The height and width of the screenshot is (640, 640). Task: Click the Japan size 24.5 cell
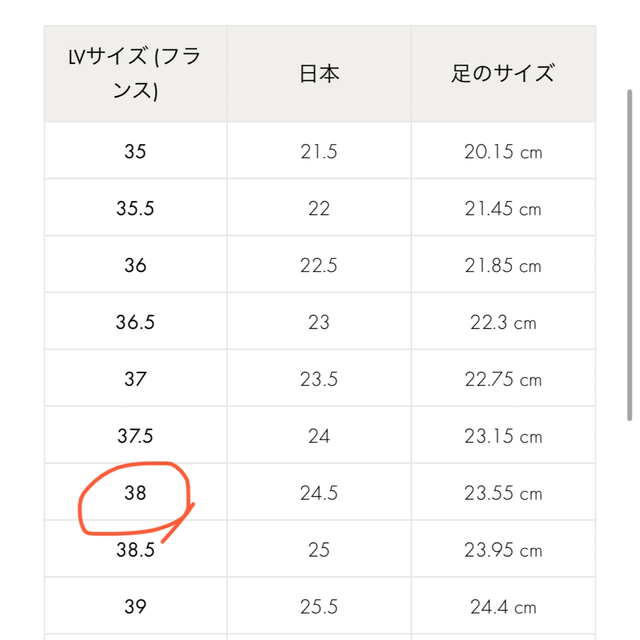[x=319, y=492]
